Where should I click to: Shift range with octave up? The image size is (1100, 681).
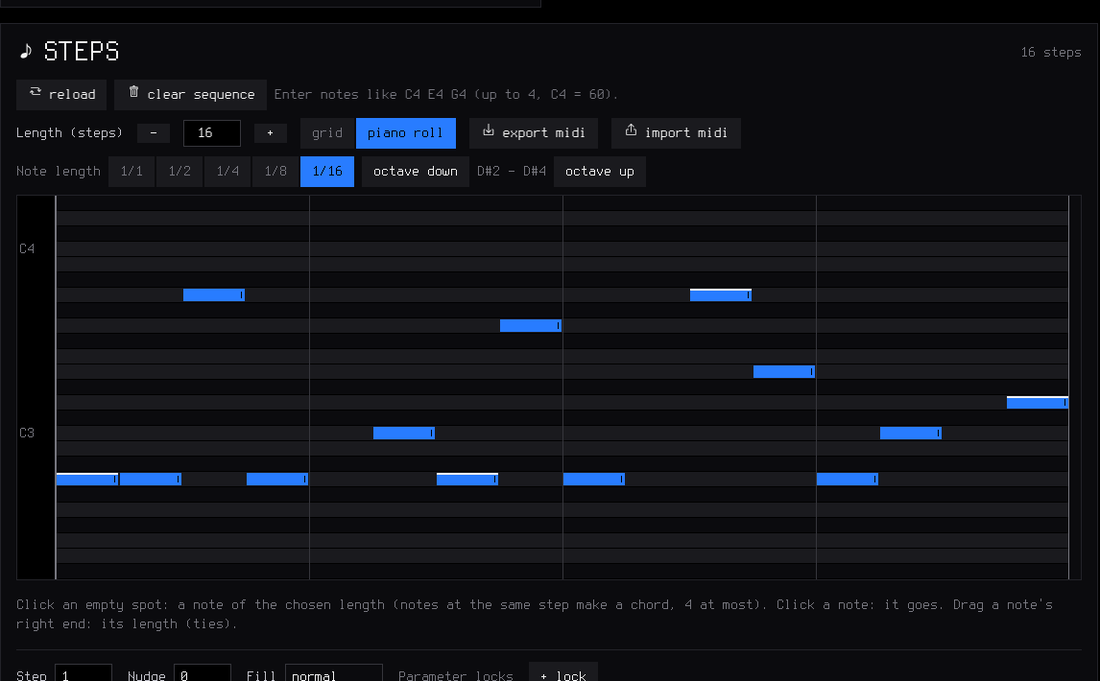pos(600,172)
